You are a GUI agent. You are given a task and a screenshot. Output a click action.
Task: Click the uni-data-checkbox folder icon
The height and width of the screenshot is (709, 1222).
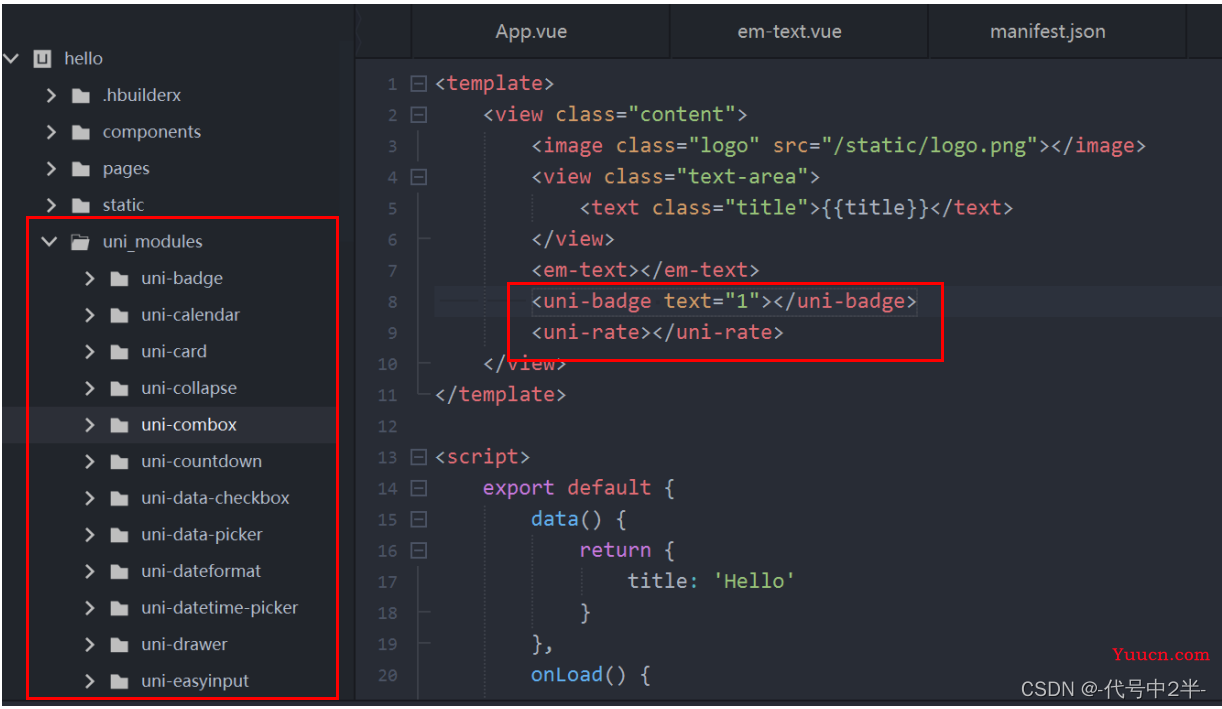pos(120,498)
